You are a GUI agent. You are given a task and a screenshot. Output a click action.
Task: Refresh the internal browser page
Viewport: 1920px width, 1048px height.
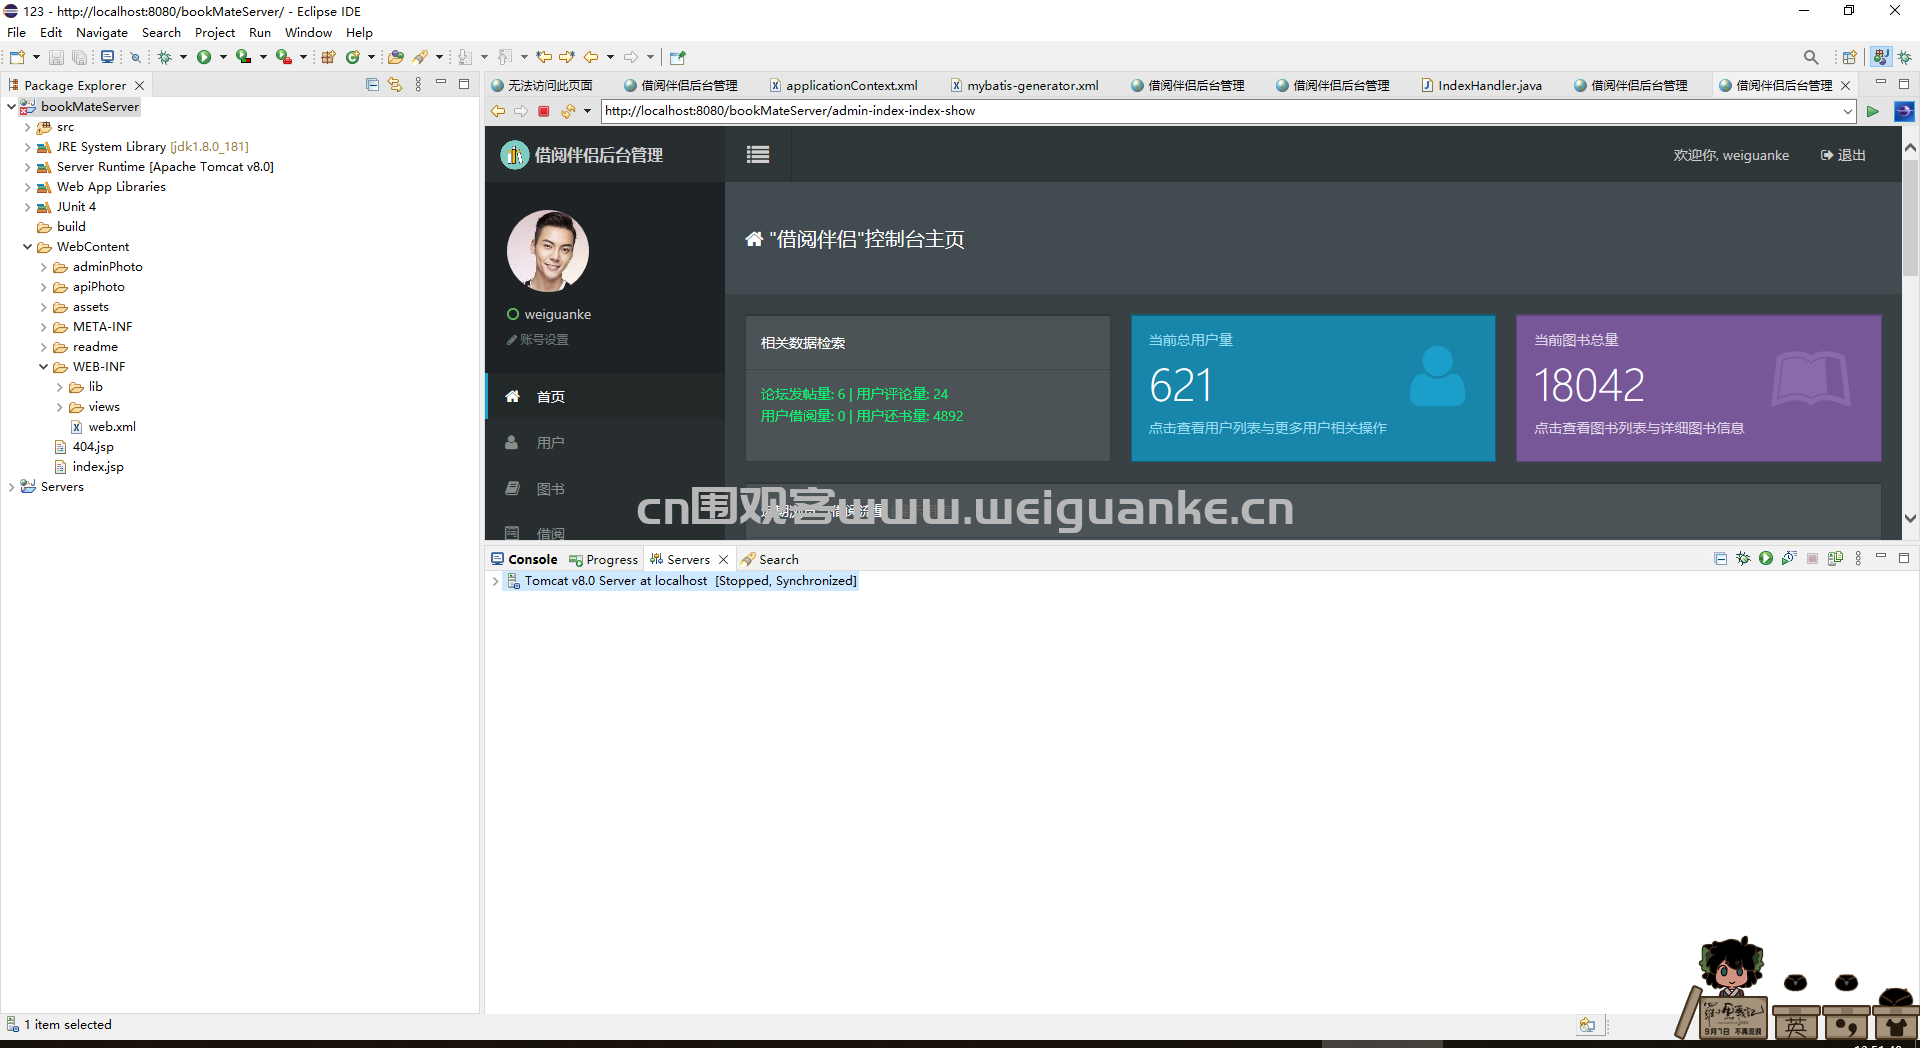568,111
